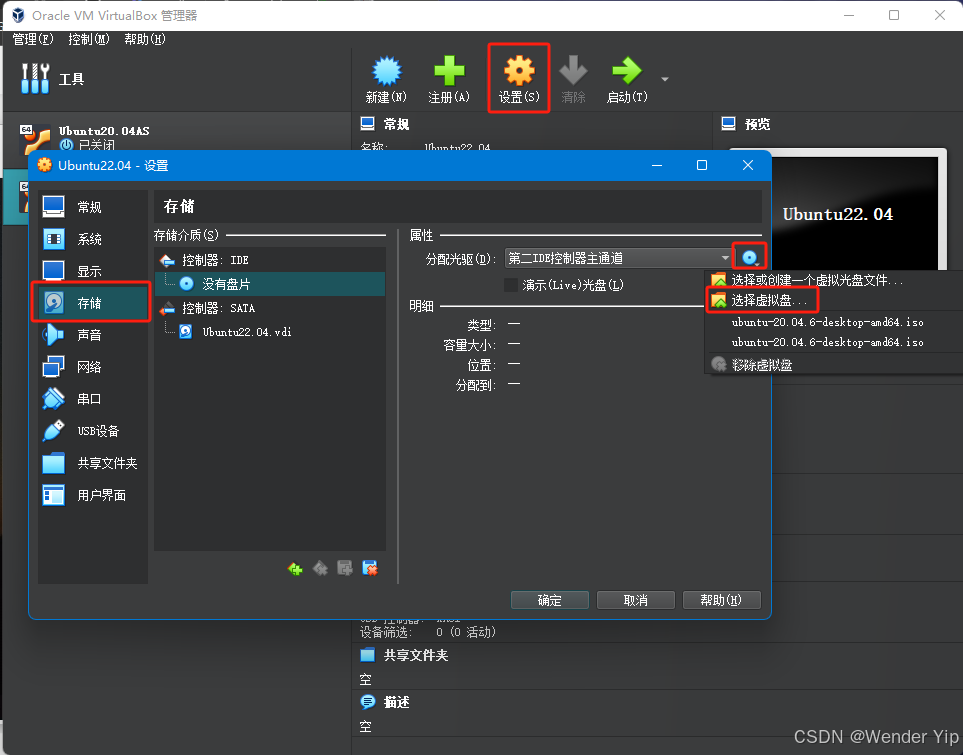Open the 帮助(H) menu in menu bar
The image size is (963, 755).
tap(144, 39)
